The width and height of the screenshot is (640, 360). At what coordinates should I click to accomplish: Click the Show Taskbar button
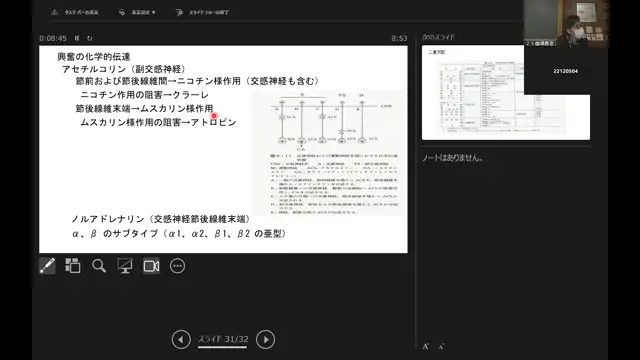point(76,12)
